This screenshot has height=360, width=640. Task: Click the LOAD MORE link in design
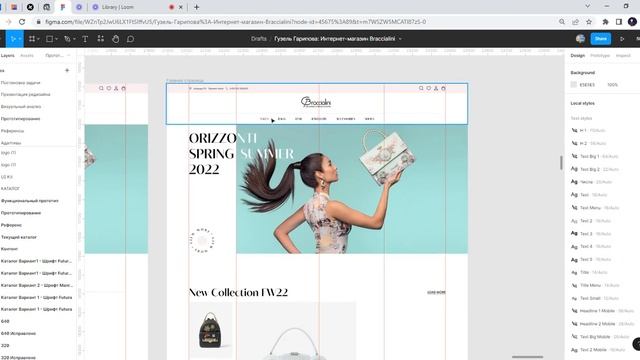pos(436,292)
